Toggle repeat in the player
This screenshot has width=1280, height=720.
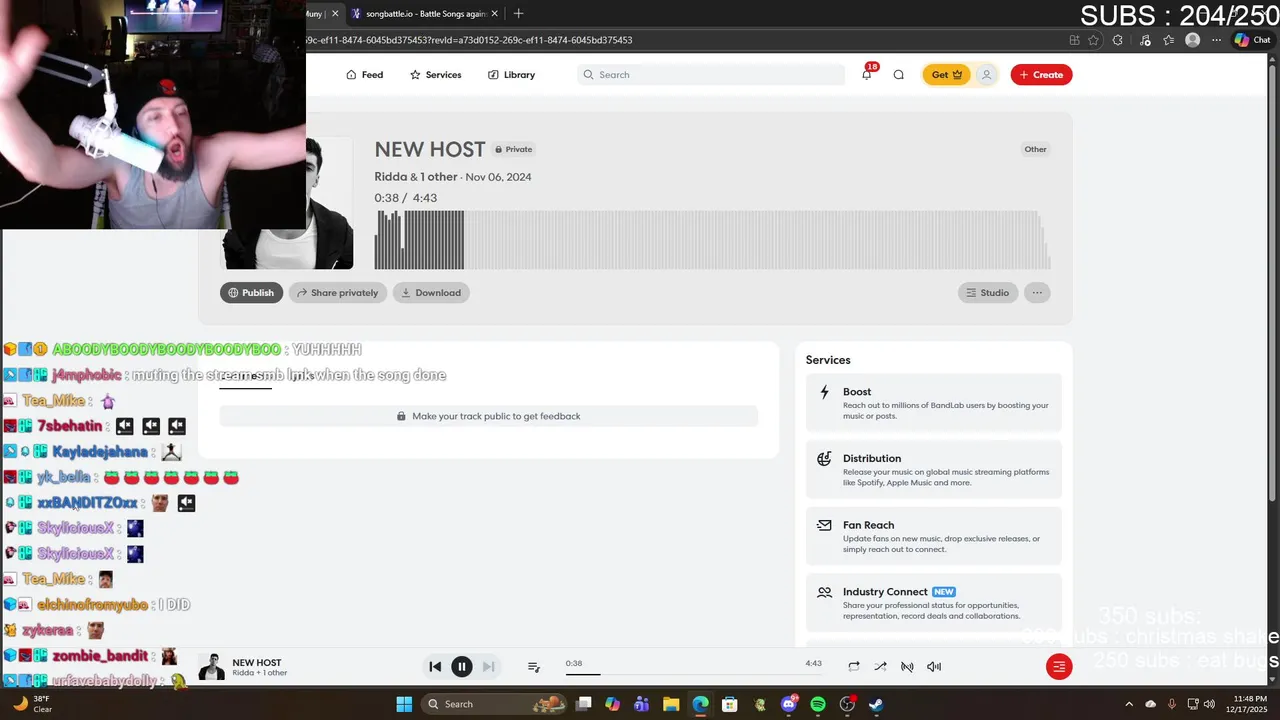point(854,667)
